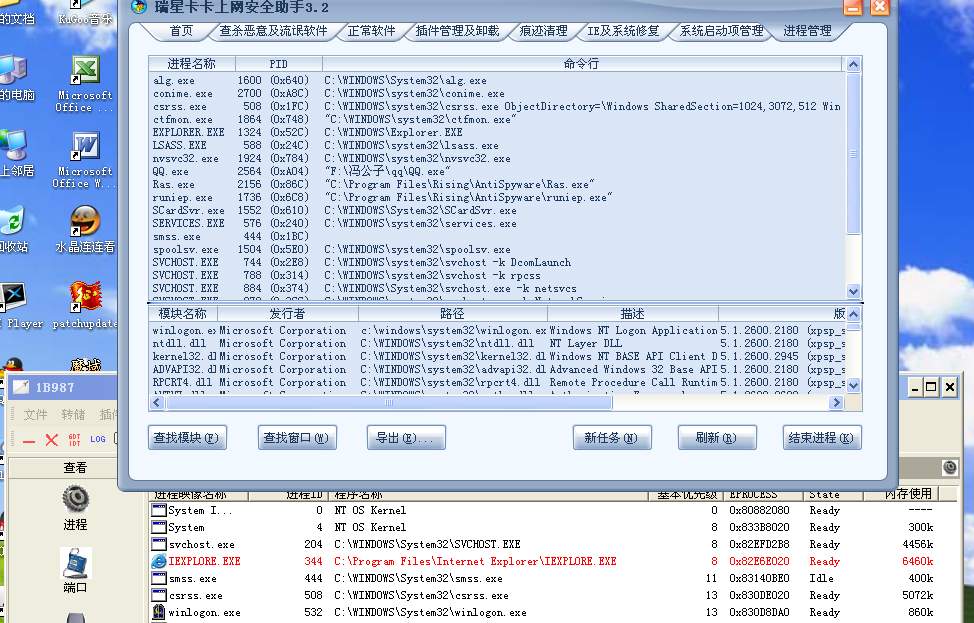Click the 导出(E)... button
This screenshot has height=623, width=974.
pyautogui.click(x=406, y=437)
